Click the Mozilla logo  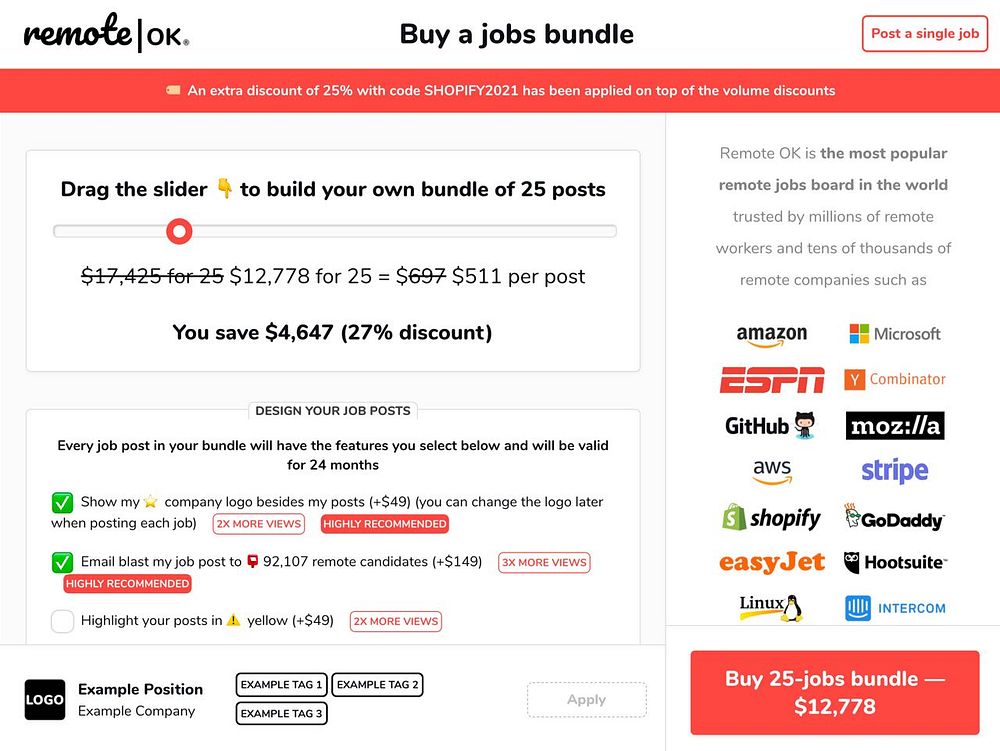[894, 426]
